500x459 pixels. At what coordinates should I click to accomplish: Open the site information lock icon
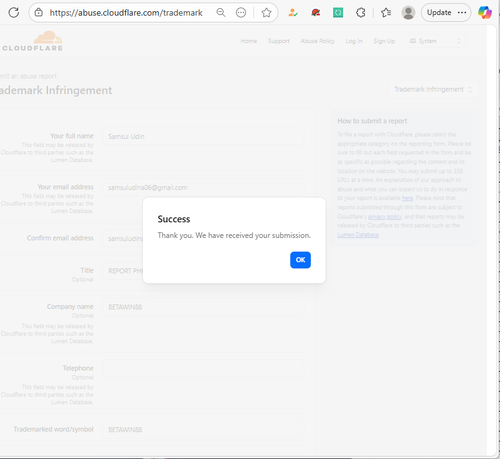(x=39, y=13)
